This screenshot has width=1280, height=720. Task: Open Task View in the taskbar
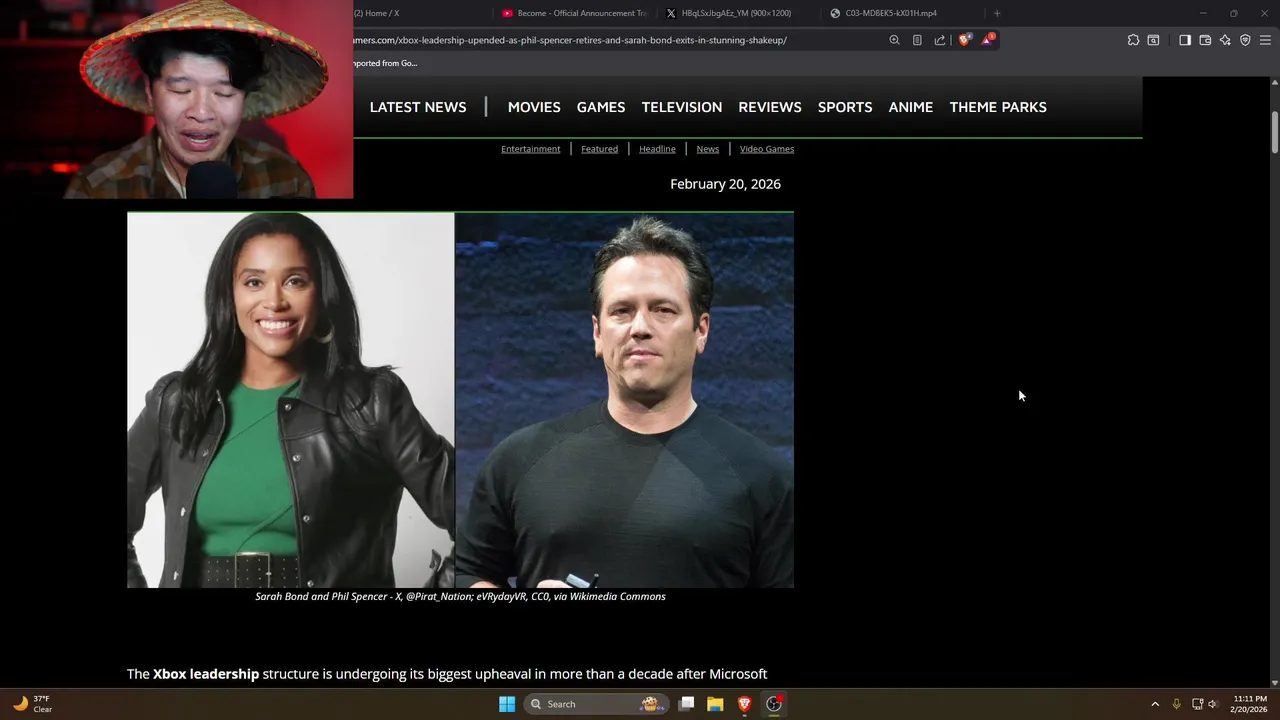click(x=686, y=704)
